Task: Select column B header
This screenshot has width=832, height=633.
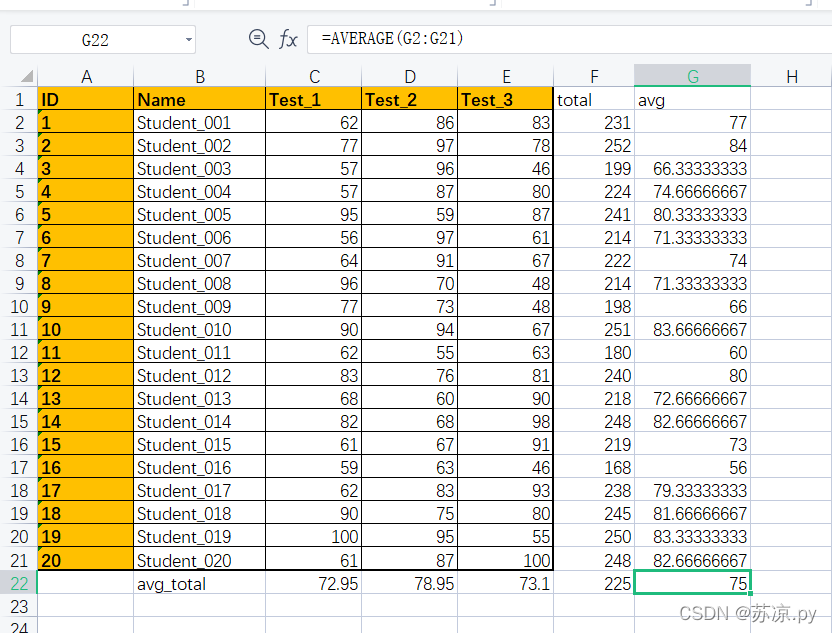Action: (200, 76)
